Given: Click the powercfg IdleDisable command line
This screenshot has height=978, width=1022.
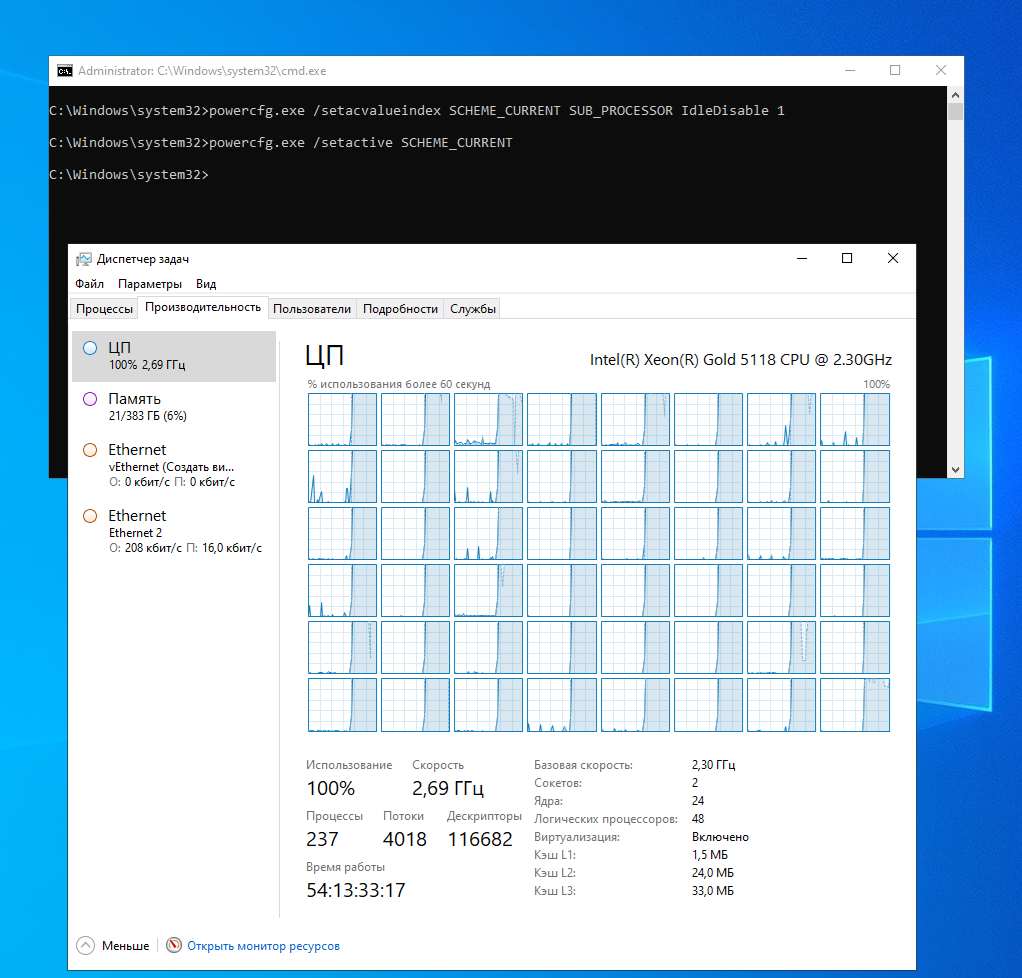Looking at the screenshot, I should click(x=417, y=111).
